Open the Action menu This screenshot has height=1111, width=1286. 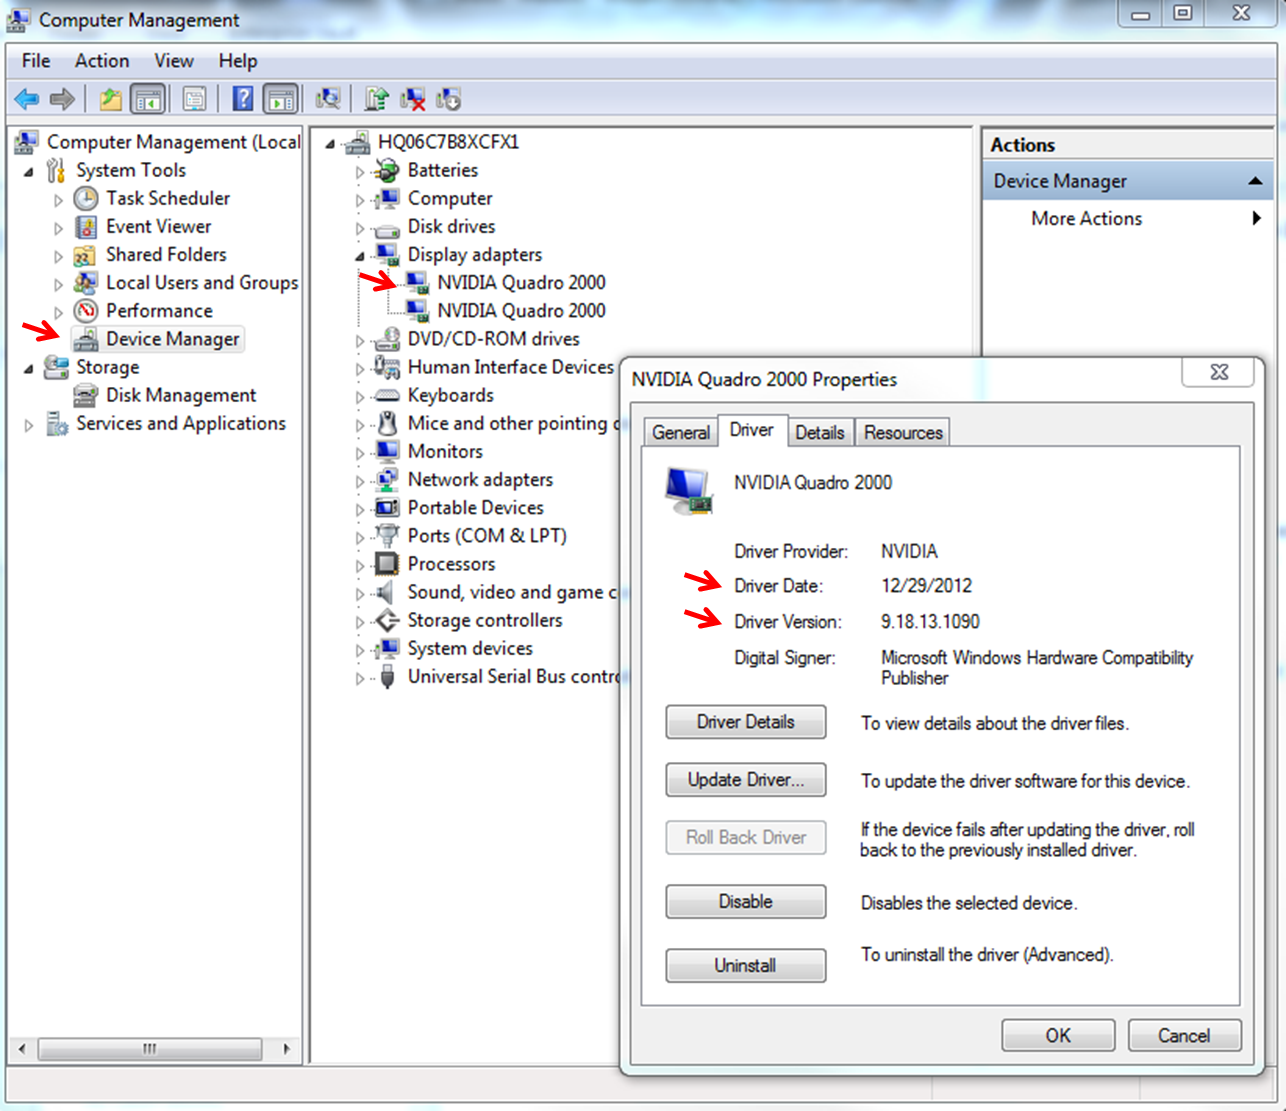[102, 61]
